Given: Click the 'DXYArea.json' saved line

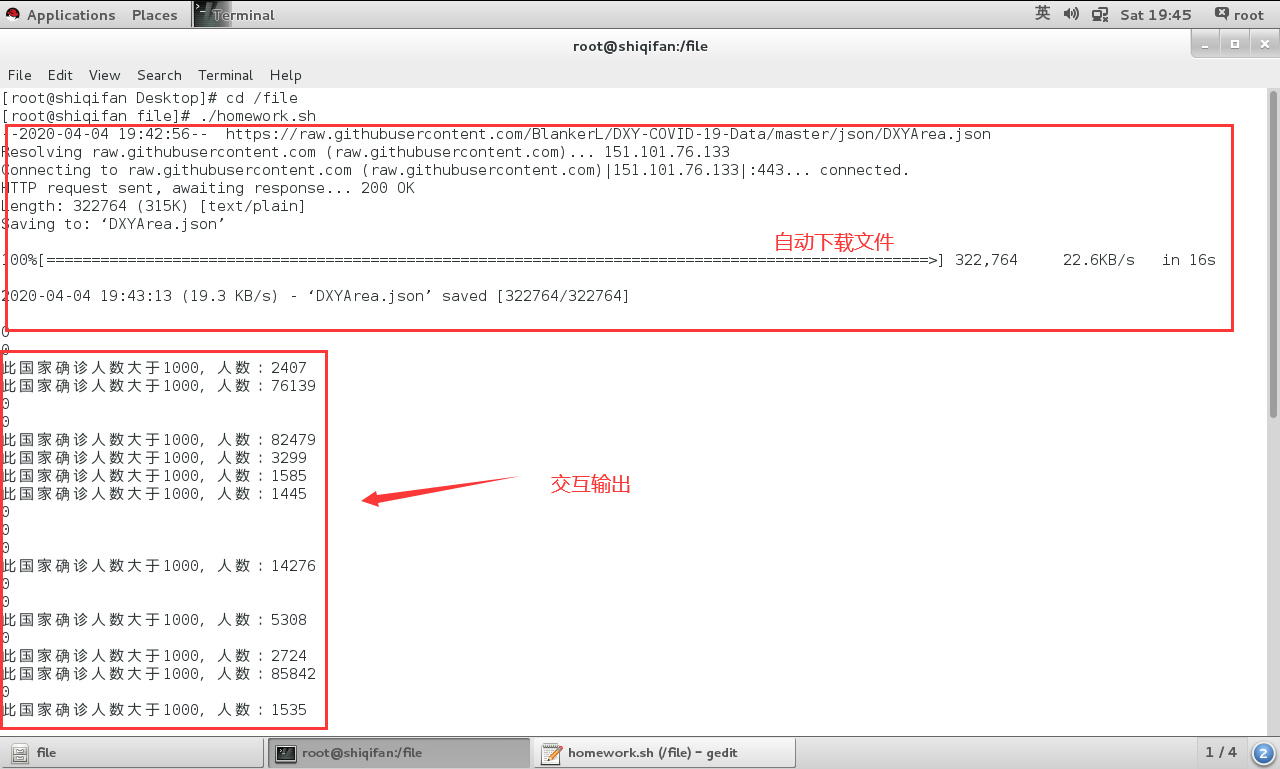Looking at the screenshot, I should tap(316, 296).
